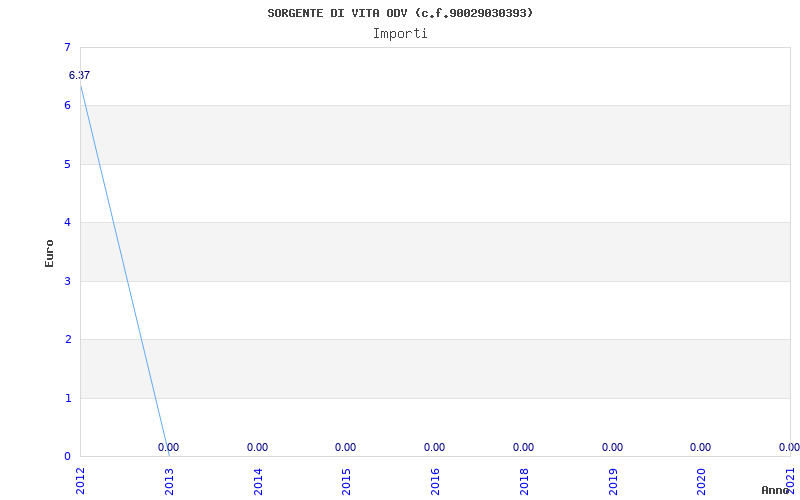800x500 pixels.
Task: Select the Importi subtitle
Action: [x=400, y=34]
